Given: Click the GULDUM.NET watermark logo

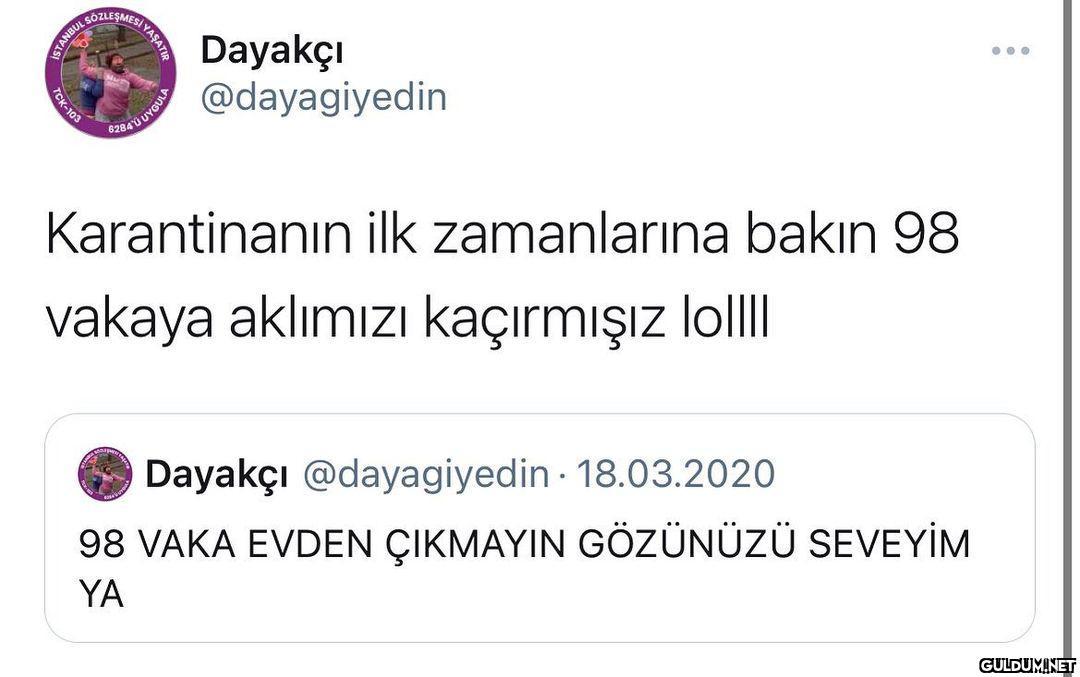Looking at the screenshot, I should coord(1027,665).
